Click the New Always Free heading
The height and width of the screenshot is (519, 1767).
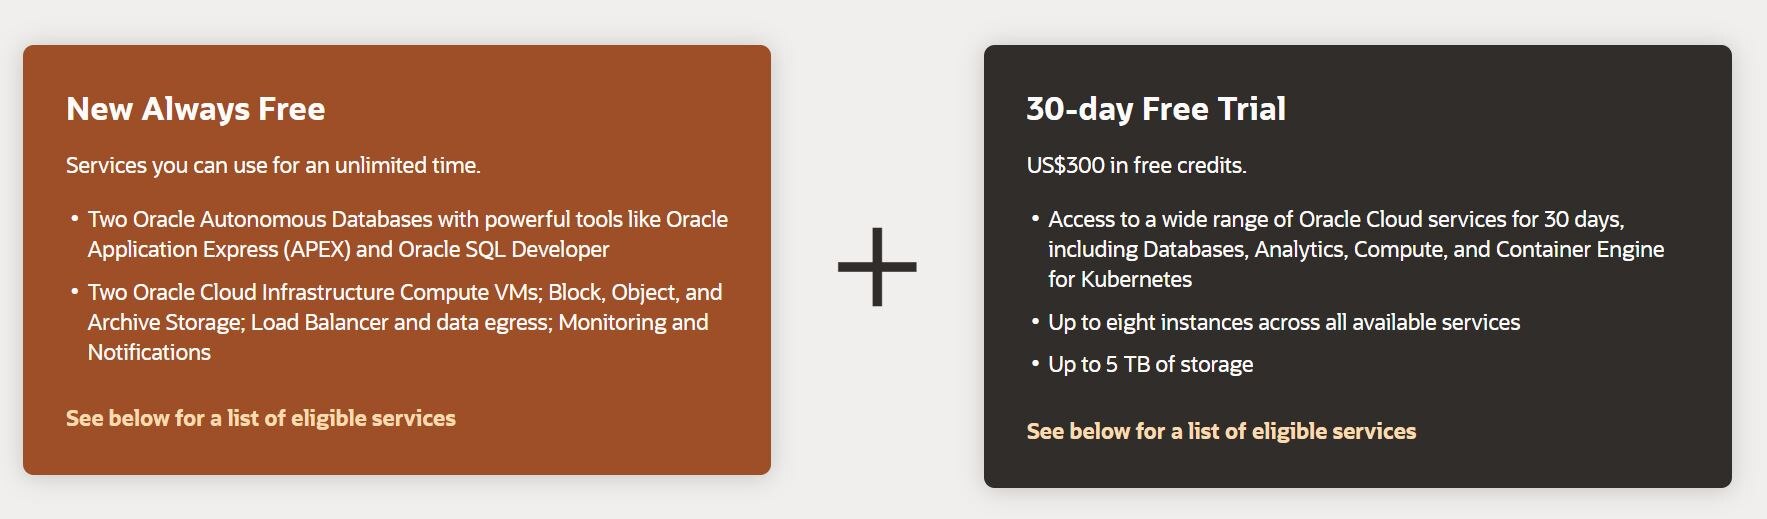click(x=196, y=108)
